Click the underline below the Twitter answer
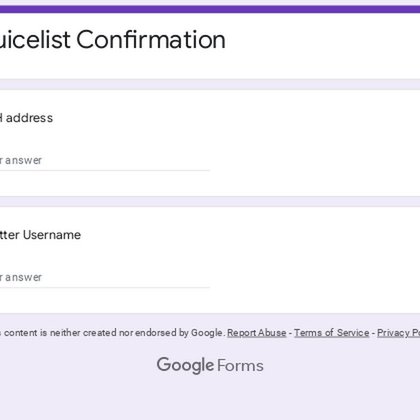 point(104,287)
